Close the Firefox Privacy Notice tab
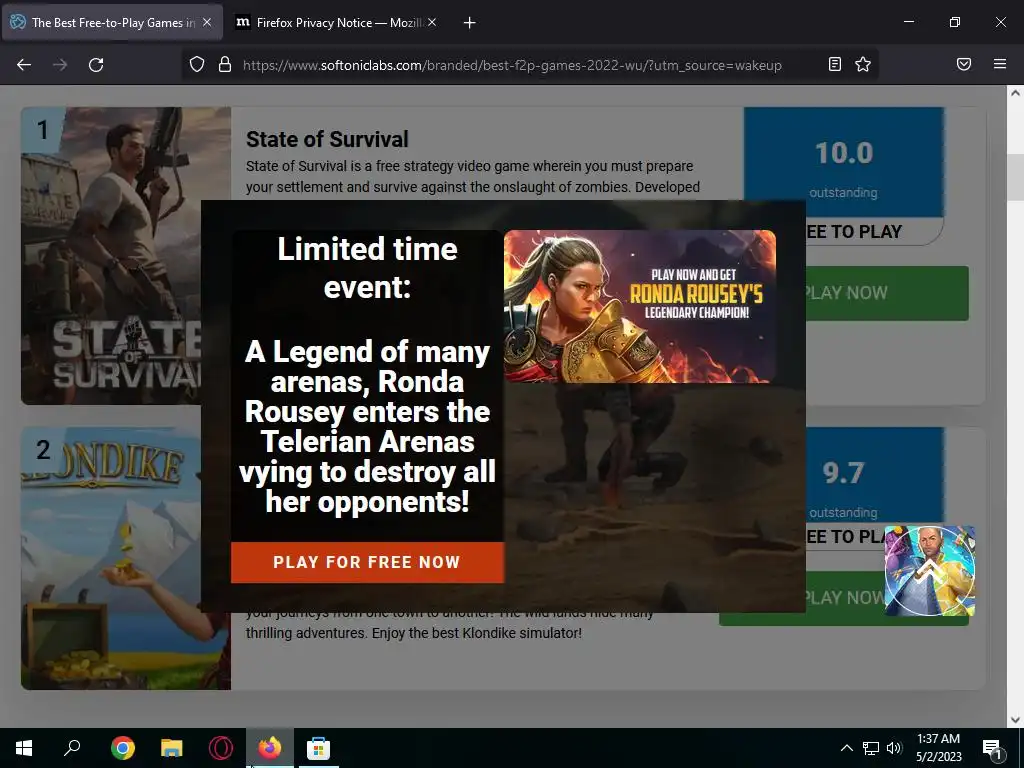 click(432, 22)
